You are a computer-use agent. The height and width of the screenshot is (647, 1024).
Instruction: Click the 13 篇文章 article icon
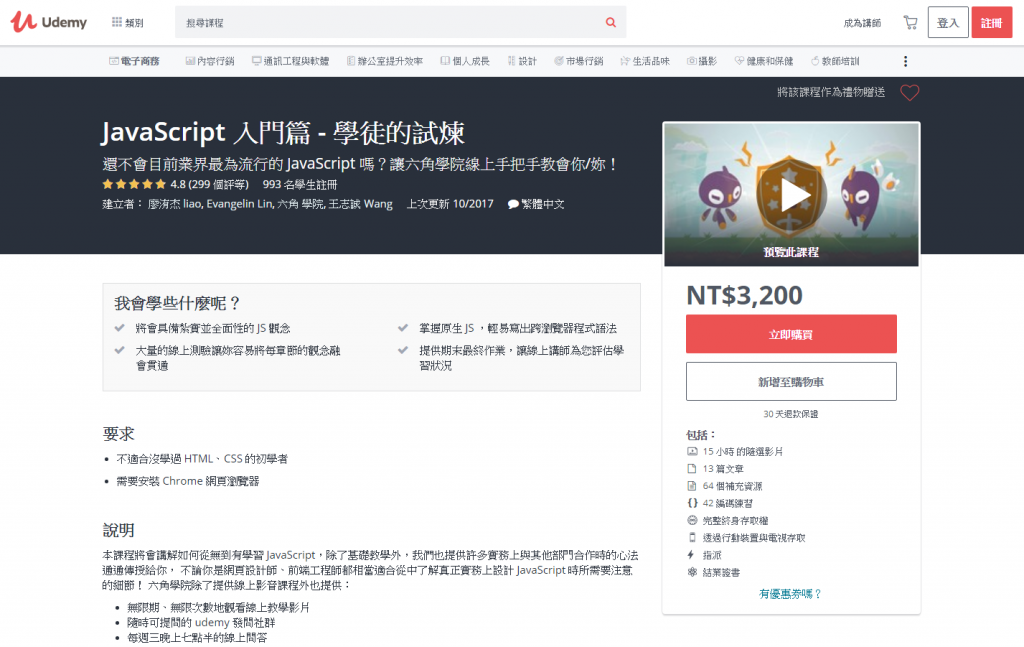pyautogui.click(x=692, y=469)
